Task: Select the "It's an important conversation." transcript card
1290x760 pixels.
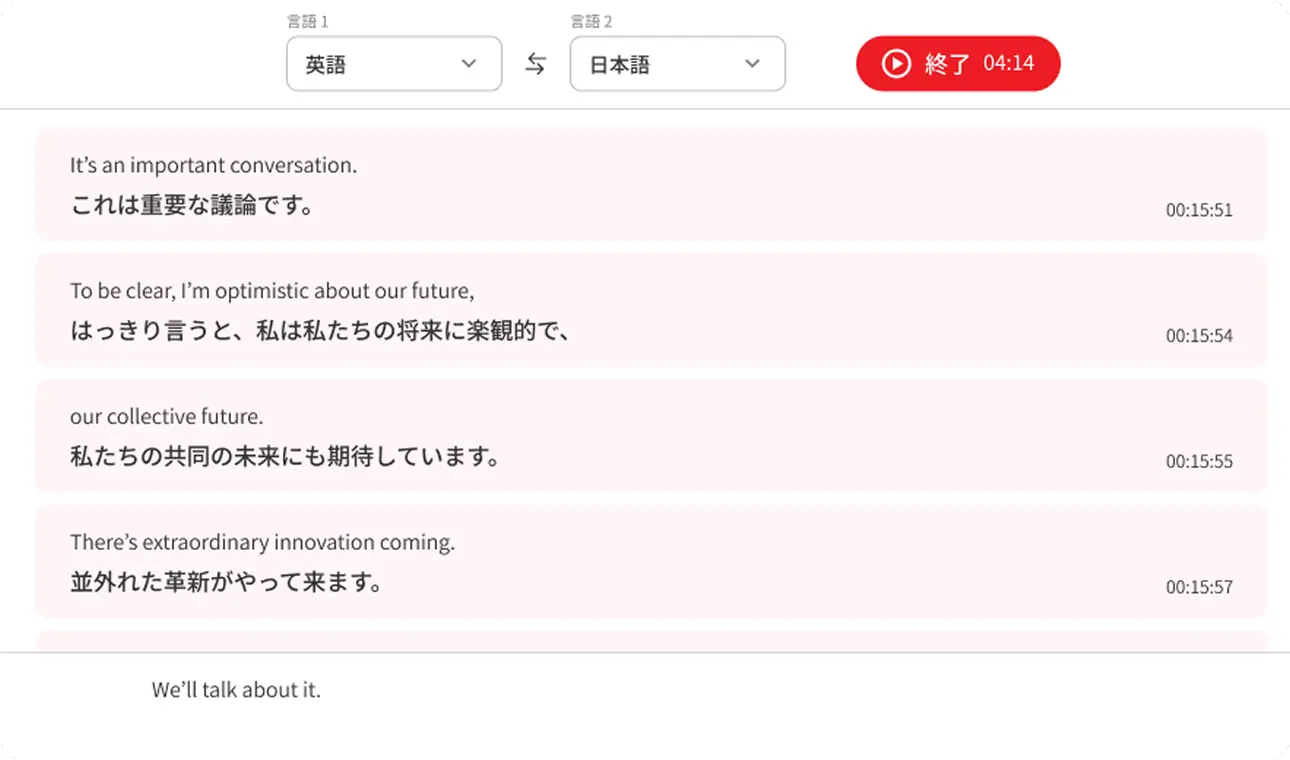Action: [x=651, y=184]
